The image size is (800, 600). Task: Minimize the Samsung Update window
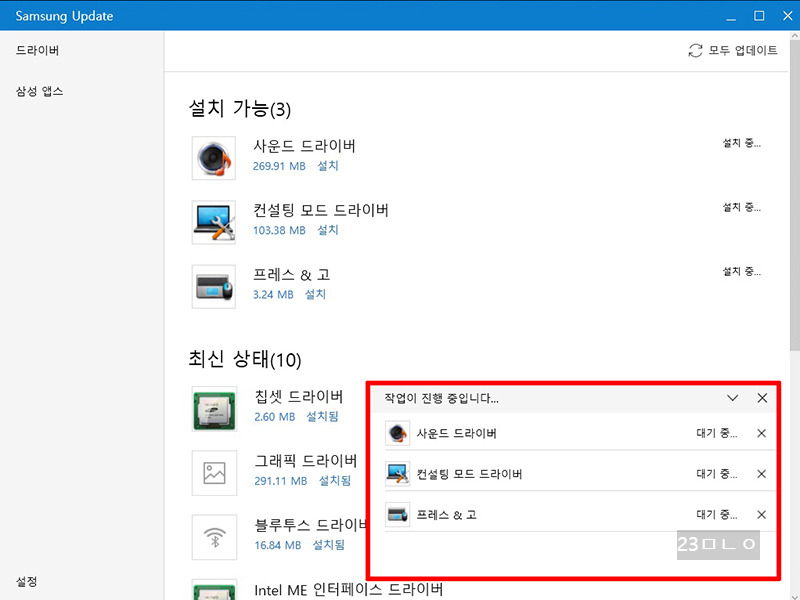point(731,17)
